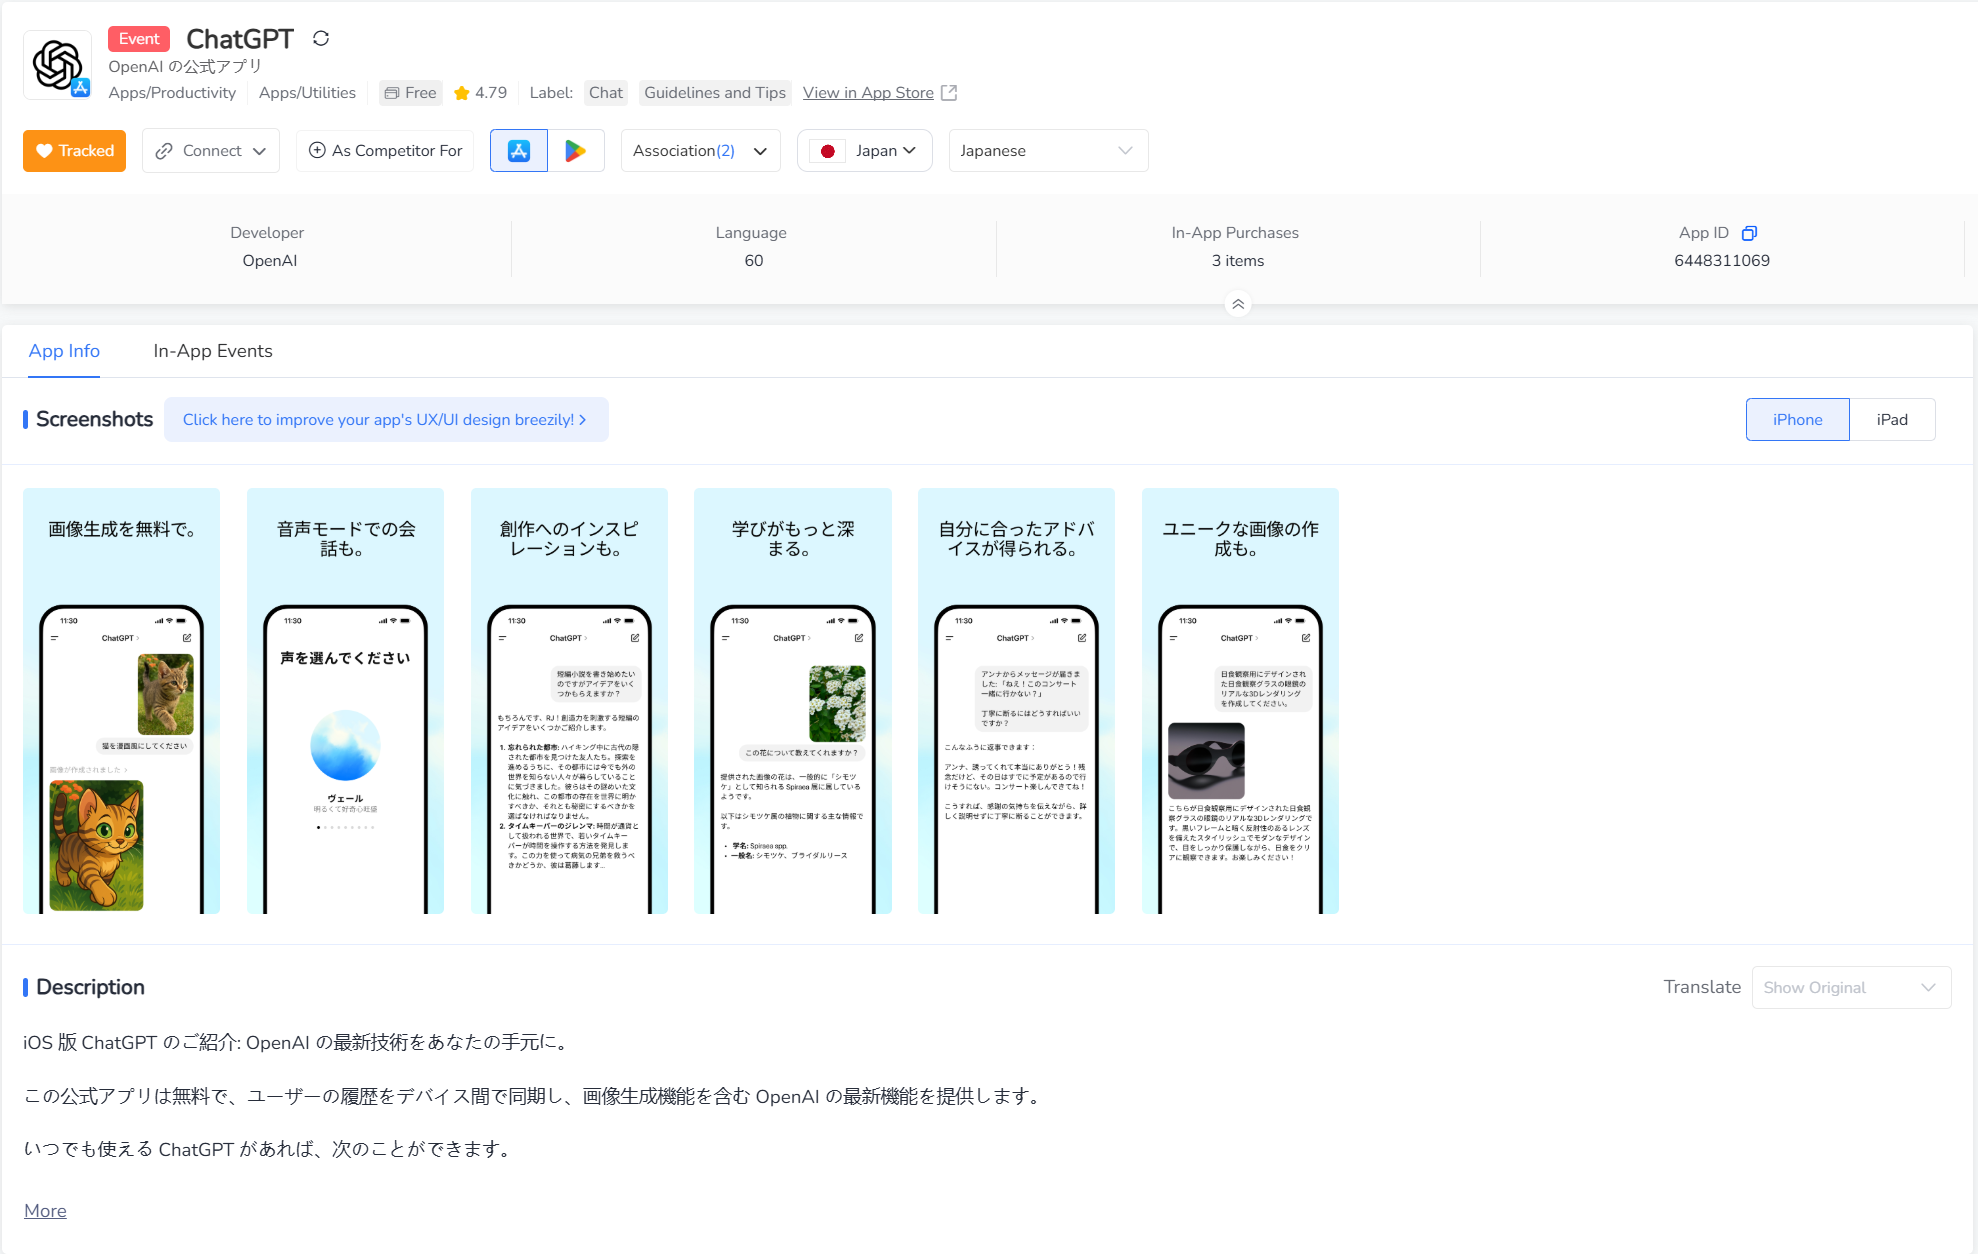Open the voice mode screenshot thumbnail
Image resolution: width=1978 pixels, height=1254 pixels.
346,701
